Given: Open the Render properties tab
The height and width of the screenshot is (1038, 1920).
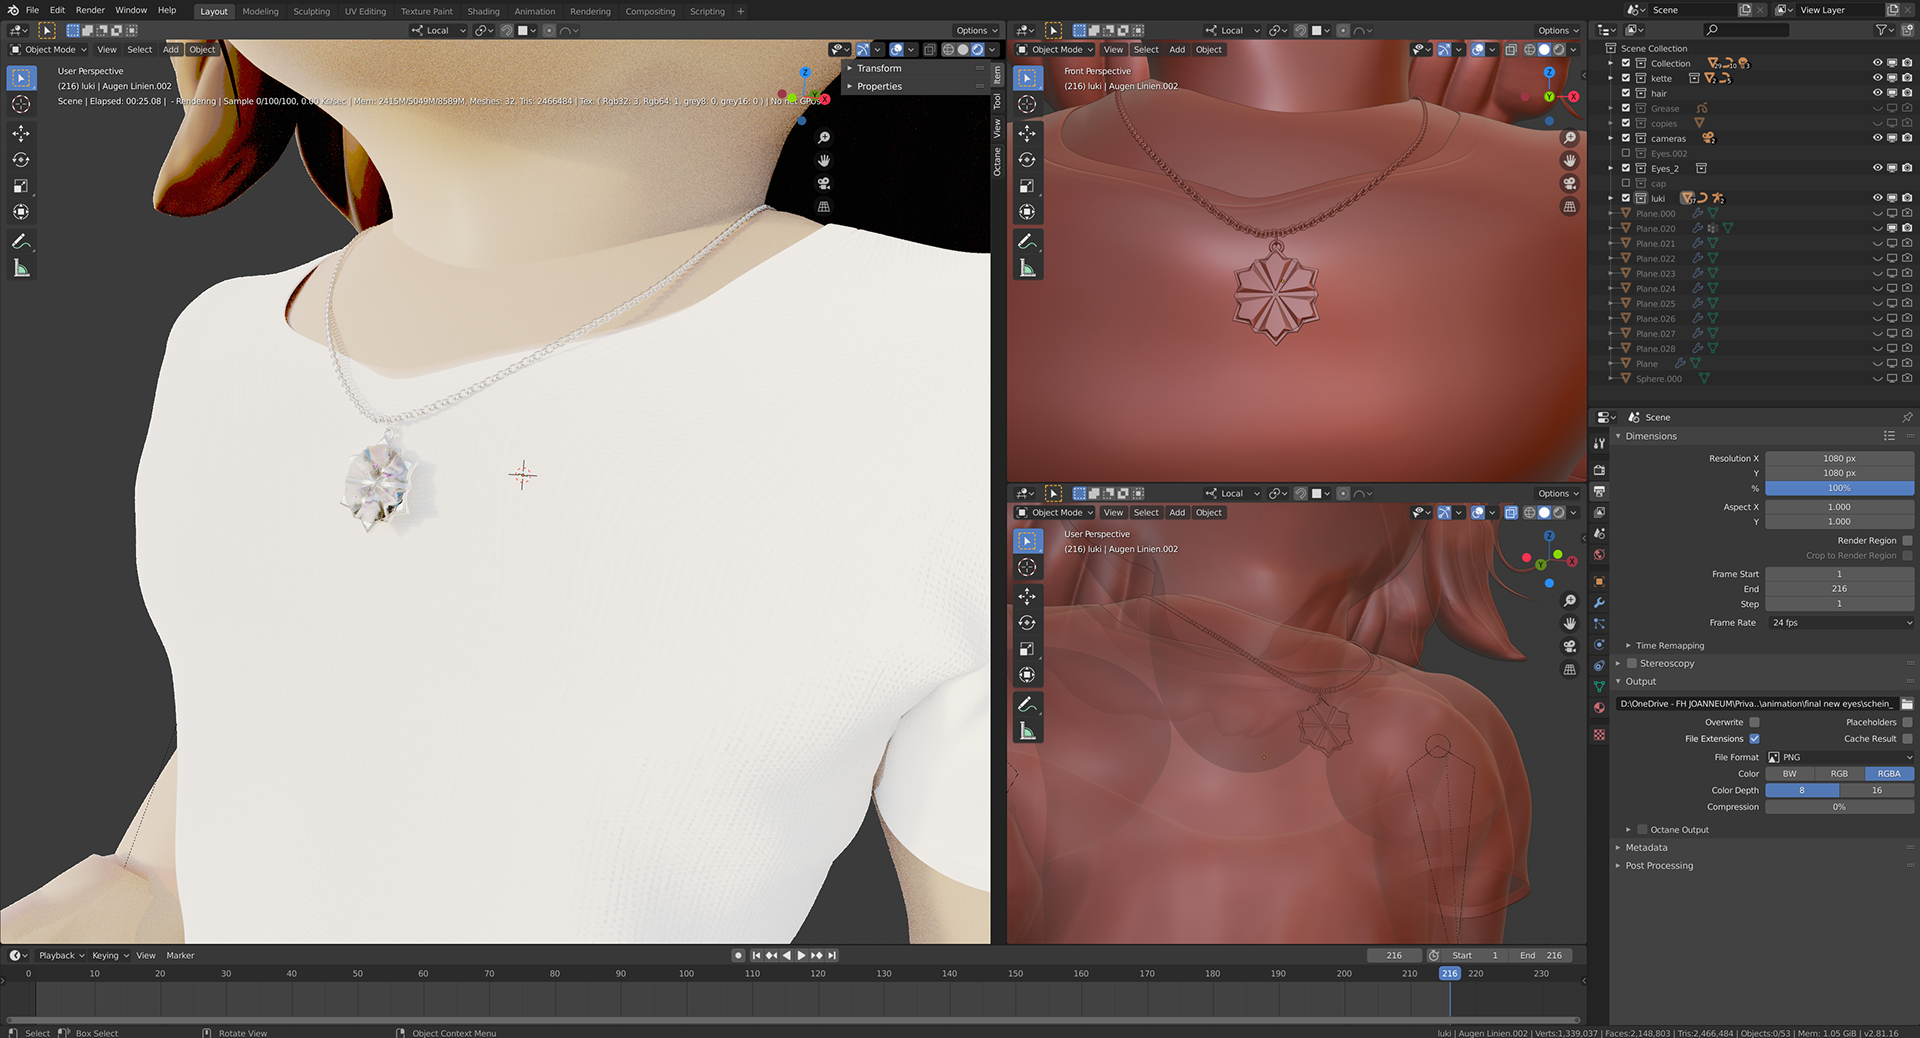Looking at the screenshot, I should tap(1599, 470).
